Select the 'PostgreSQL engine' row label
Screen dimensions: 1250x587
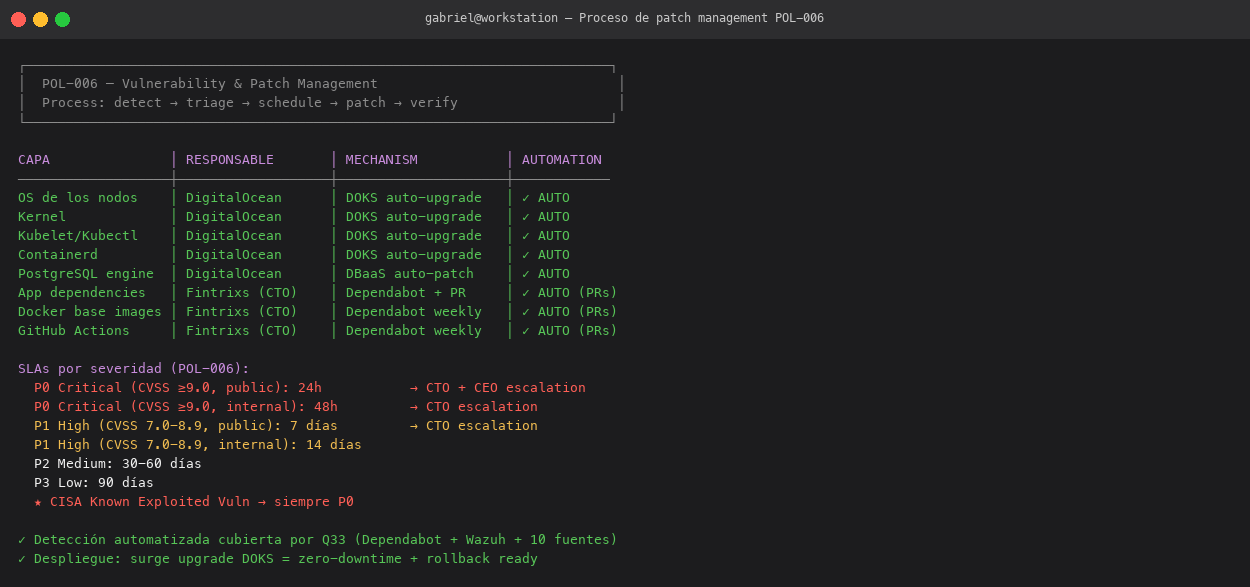click(86, 274)
